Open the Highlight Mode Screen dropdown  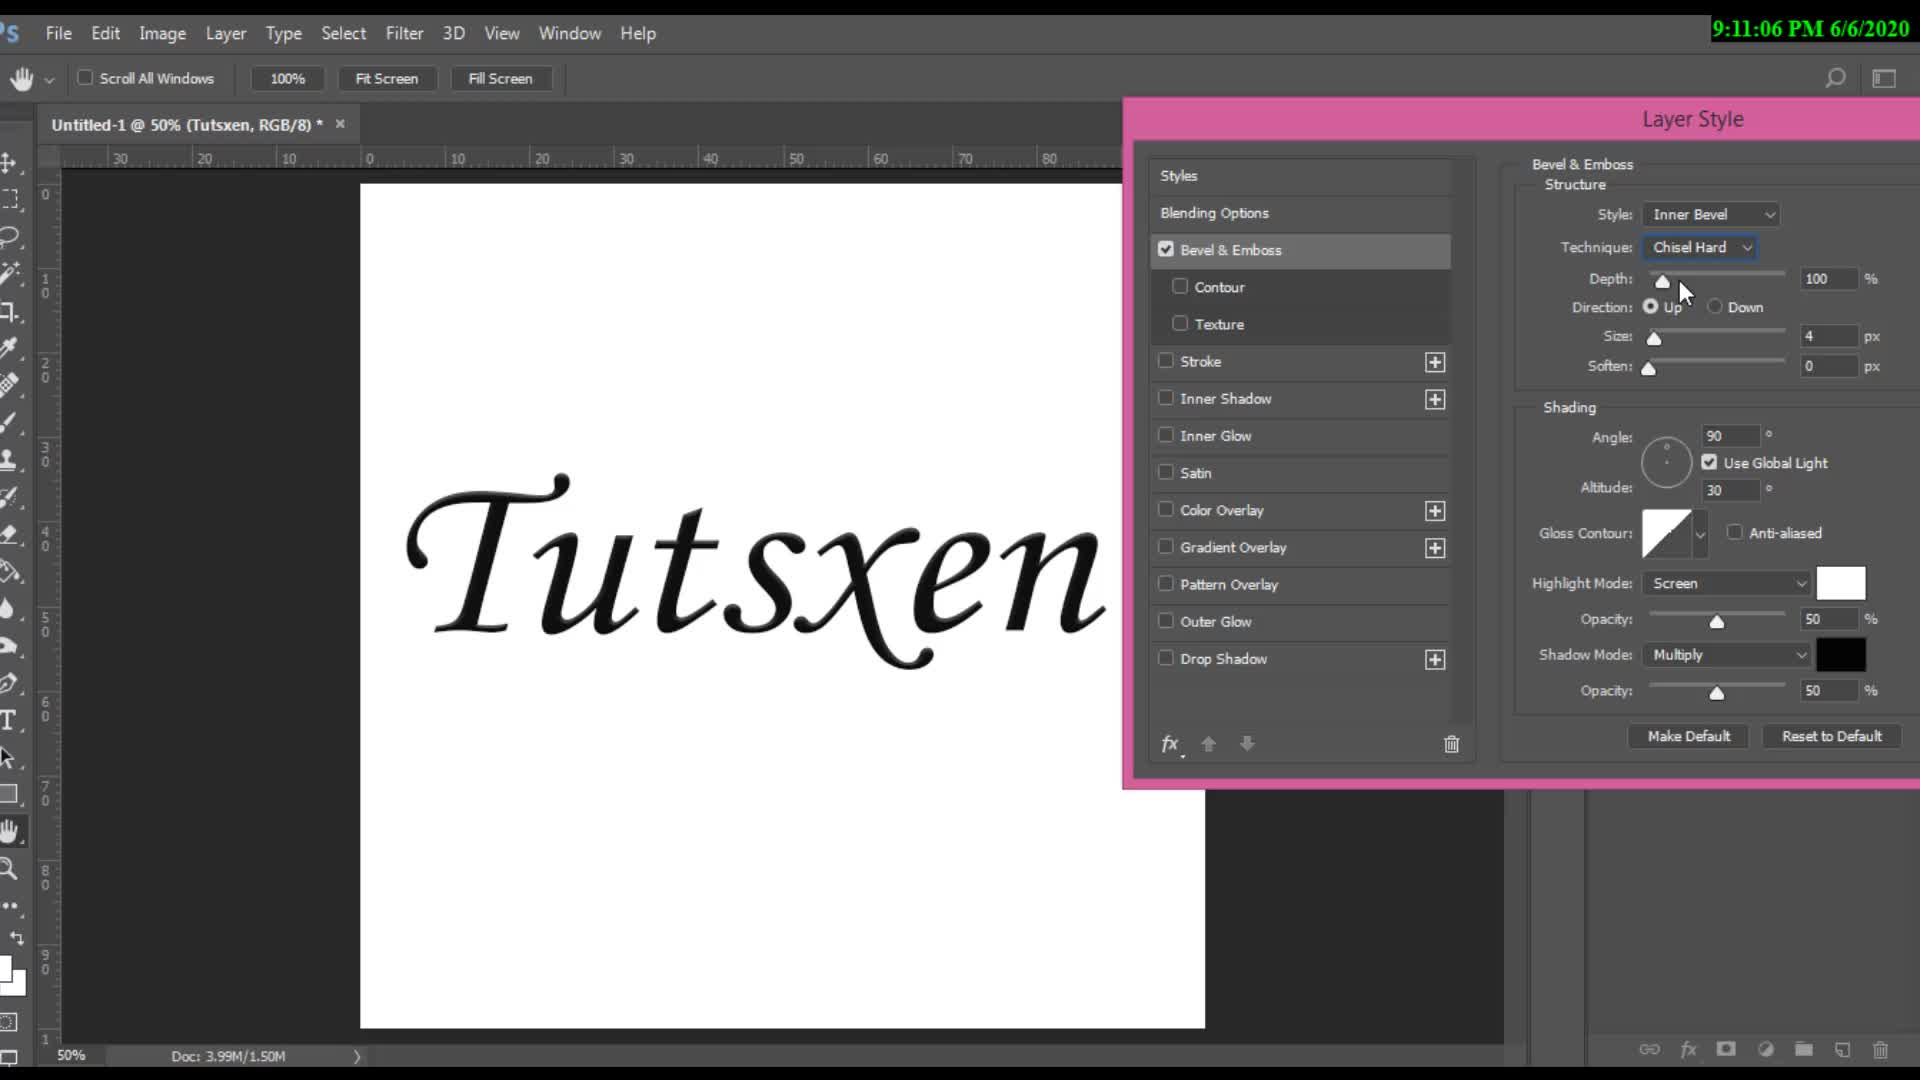(1728, 583)
